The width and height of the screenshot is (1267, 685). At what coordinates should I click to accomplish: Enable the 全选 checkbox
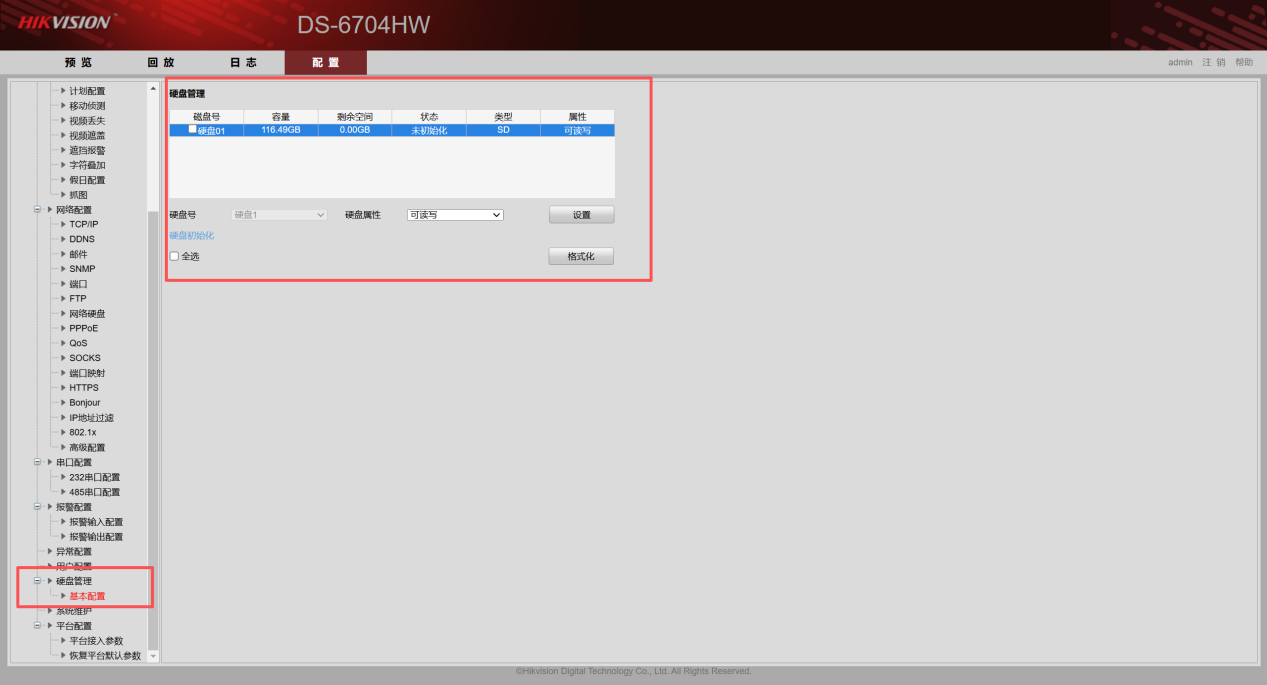pos(175,257)
